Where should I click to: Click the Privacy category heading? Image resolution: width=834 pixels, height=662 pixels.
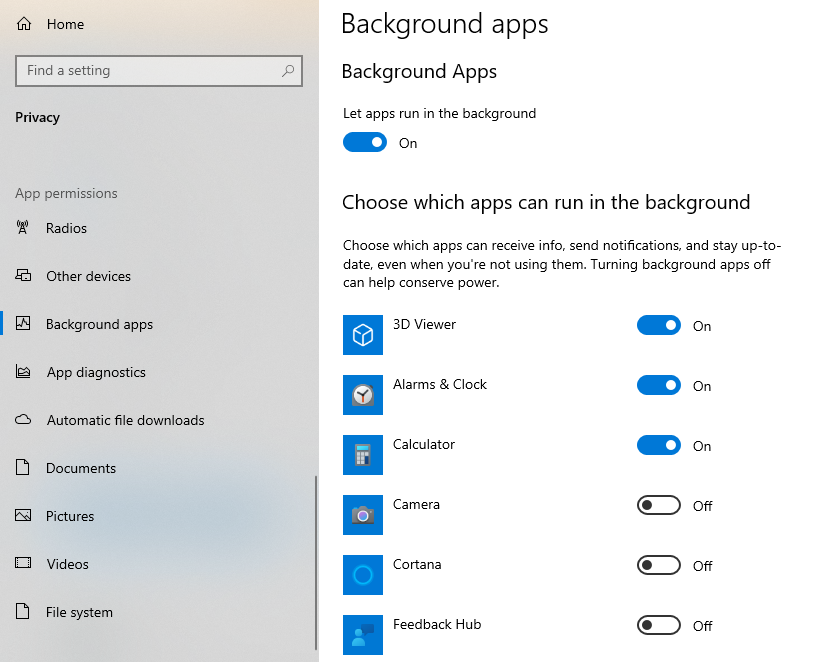pyautogui.click(x=37, y=118)
